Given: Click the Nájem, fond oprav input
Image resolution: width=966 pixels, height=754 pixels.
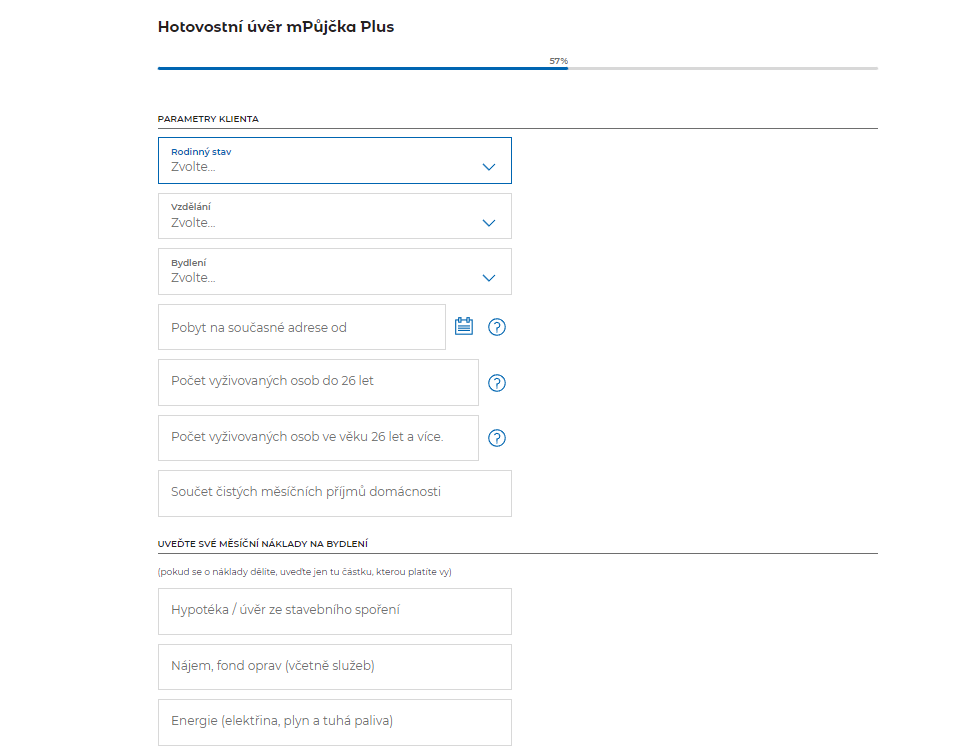Looking at the screenshot, I should [x=334, y=667].
